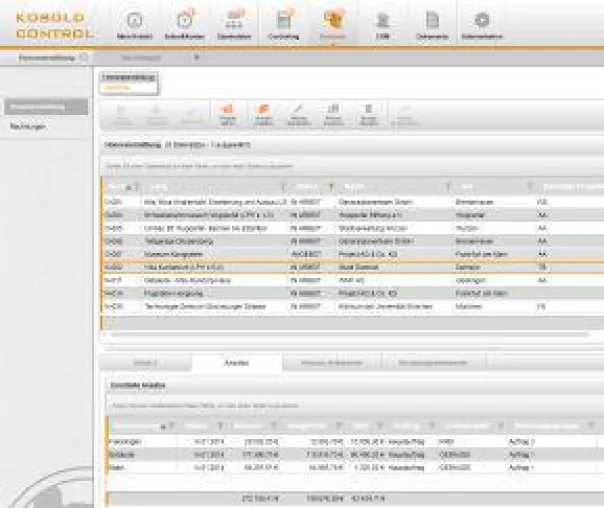
Task: Click the pencil edit toolbar icon
Action: pos(299,115)
